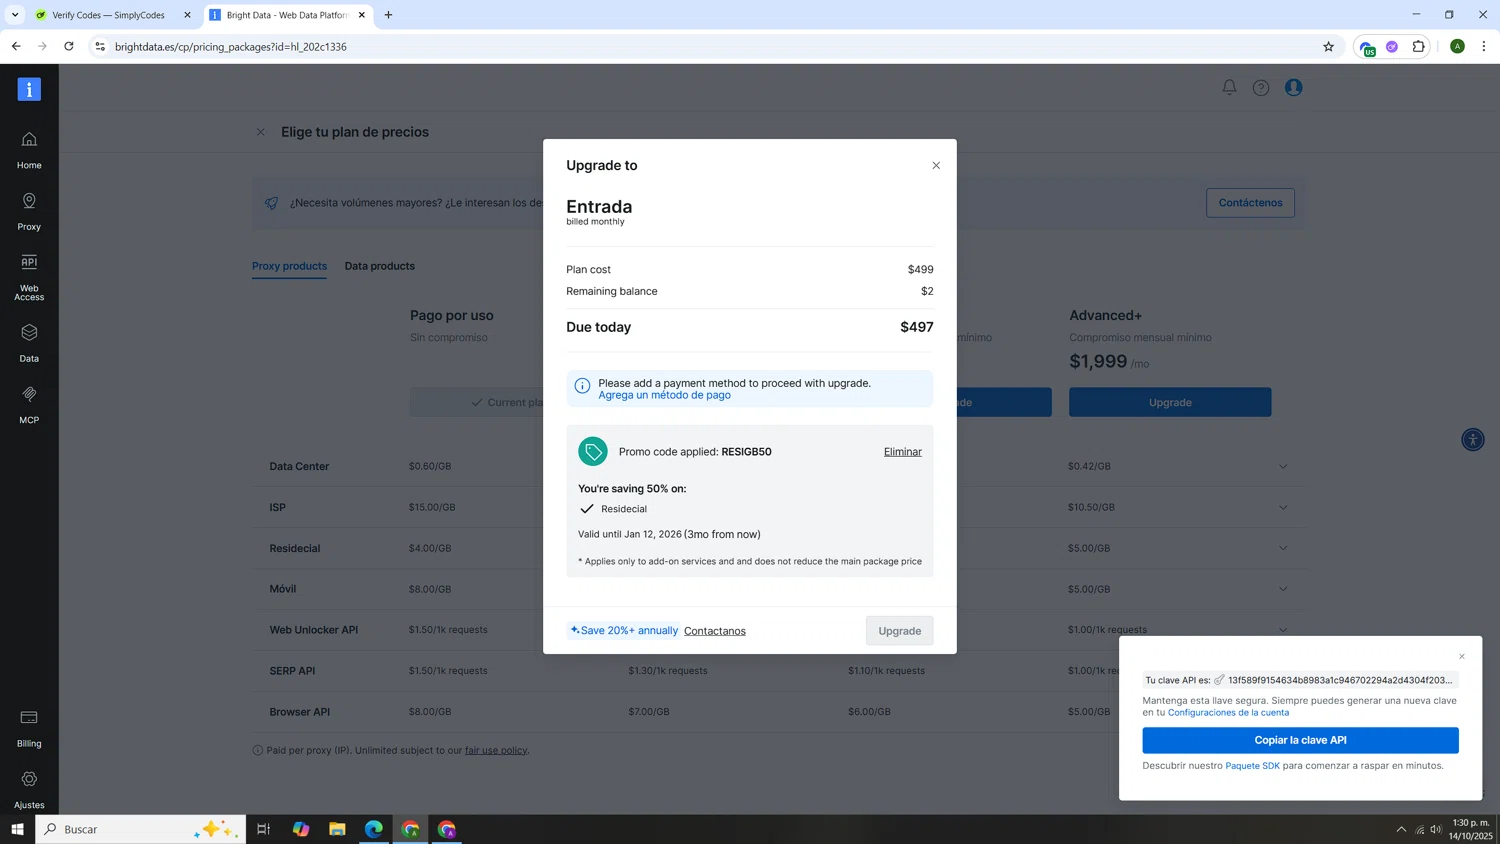Click Copiar la clave API button
The height and width of the screenshot is (844, 1500).
[1300, 740]
